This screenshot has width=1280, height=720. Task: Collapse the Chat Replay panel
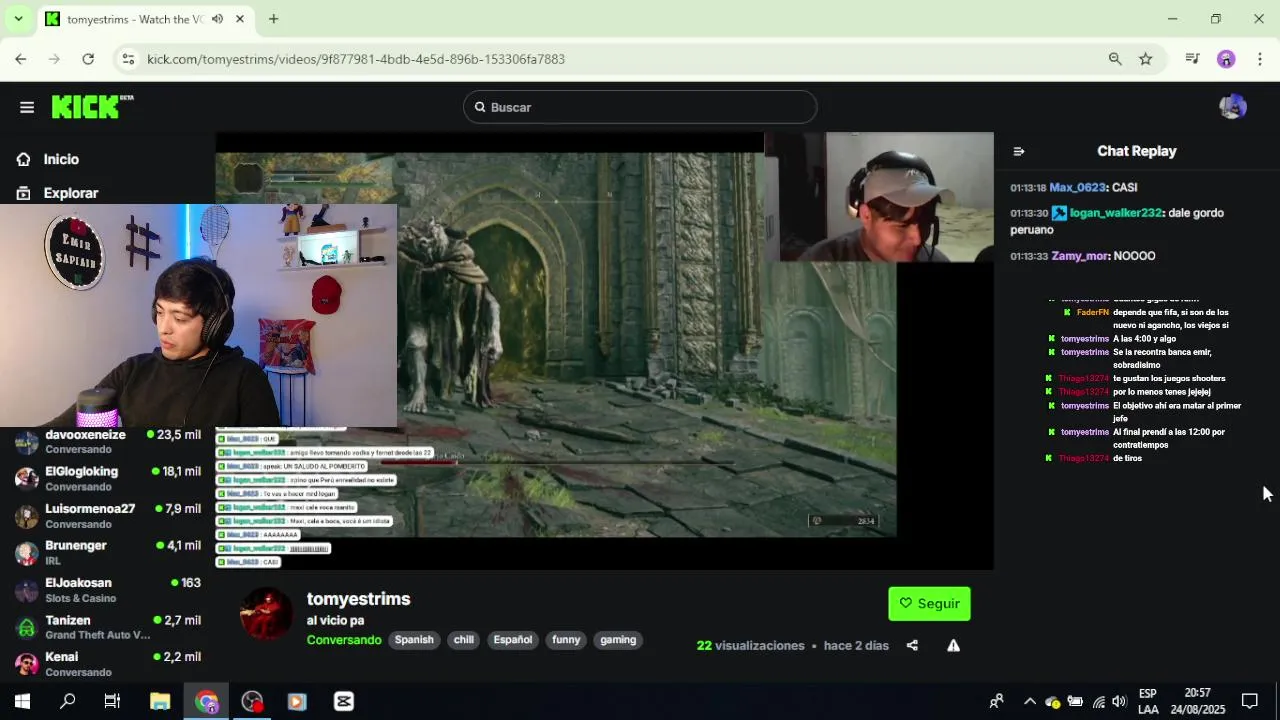point(1019,152)
